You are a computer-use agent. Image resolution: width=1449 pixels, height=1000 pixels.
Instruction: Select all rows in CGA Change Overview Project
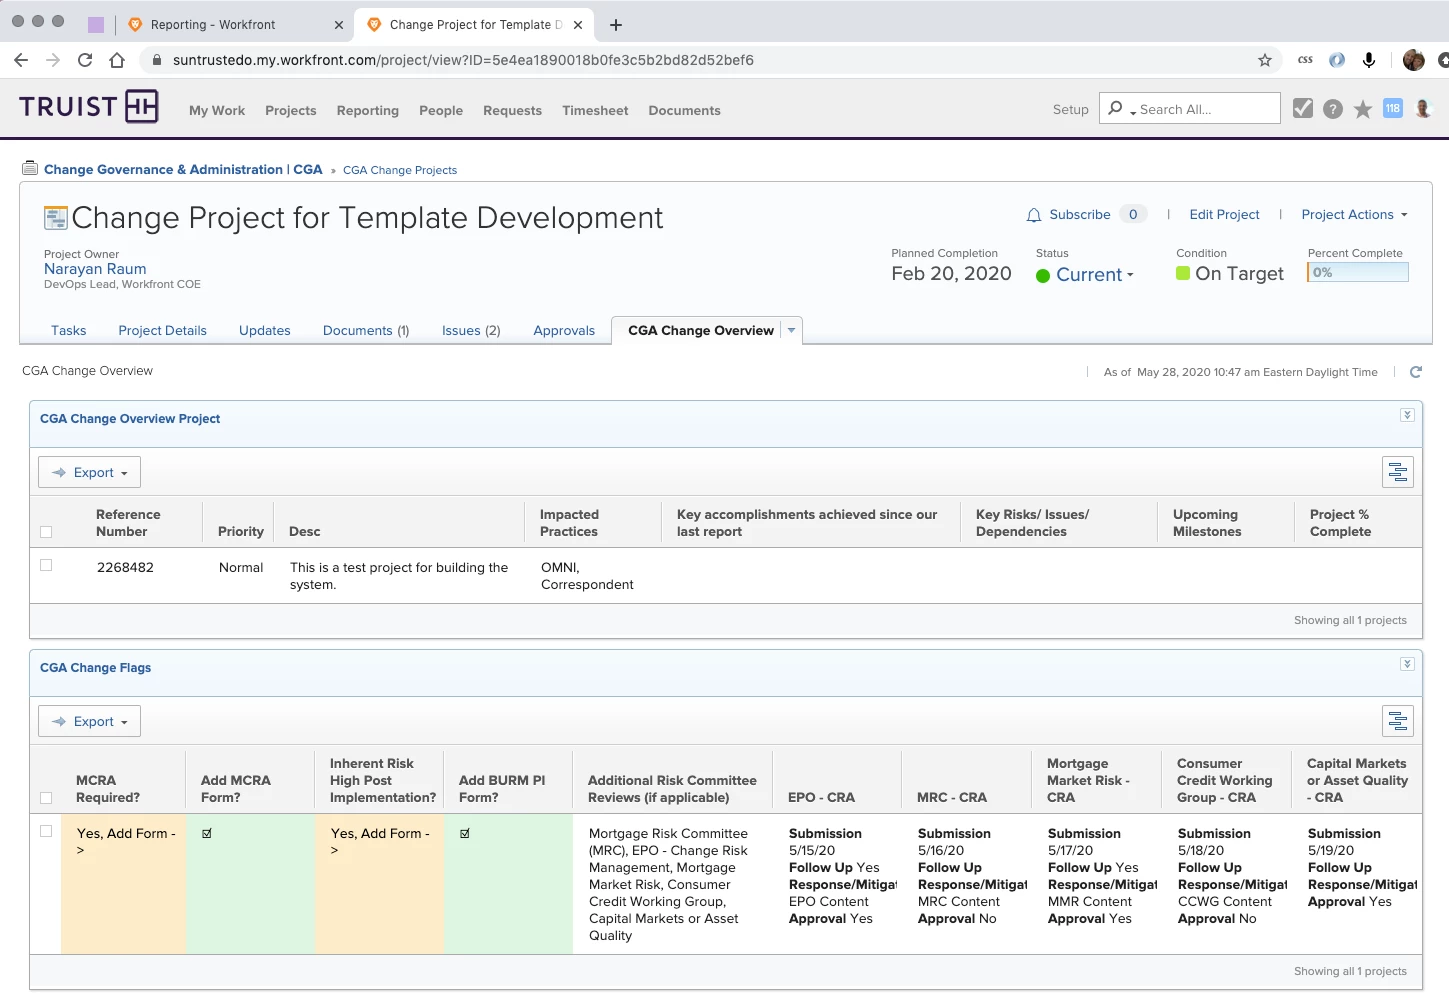point(46,532)
